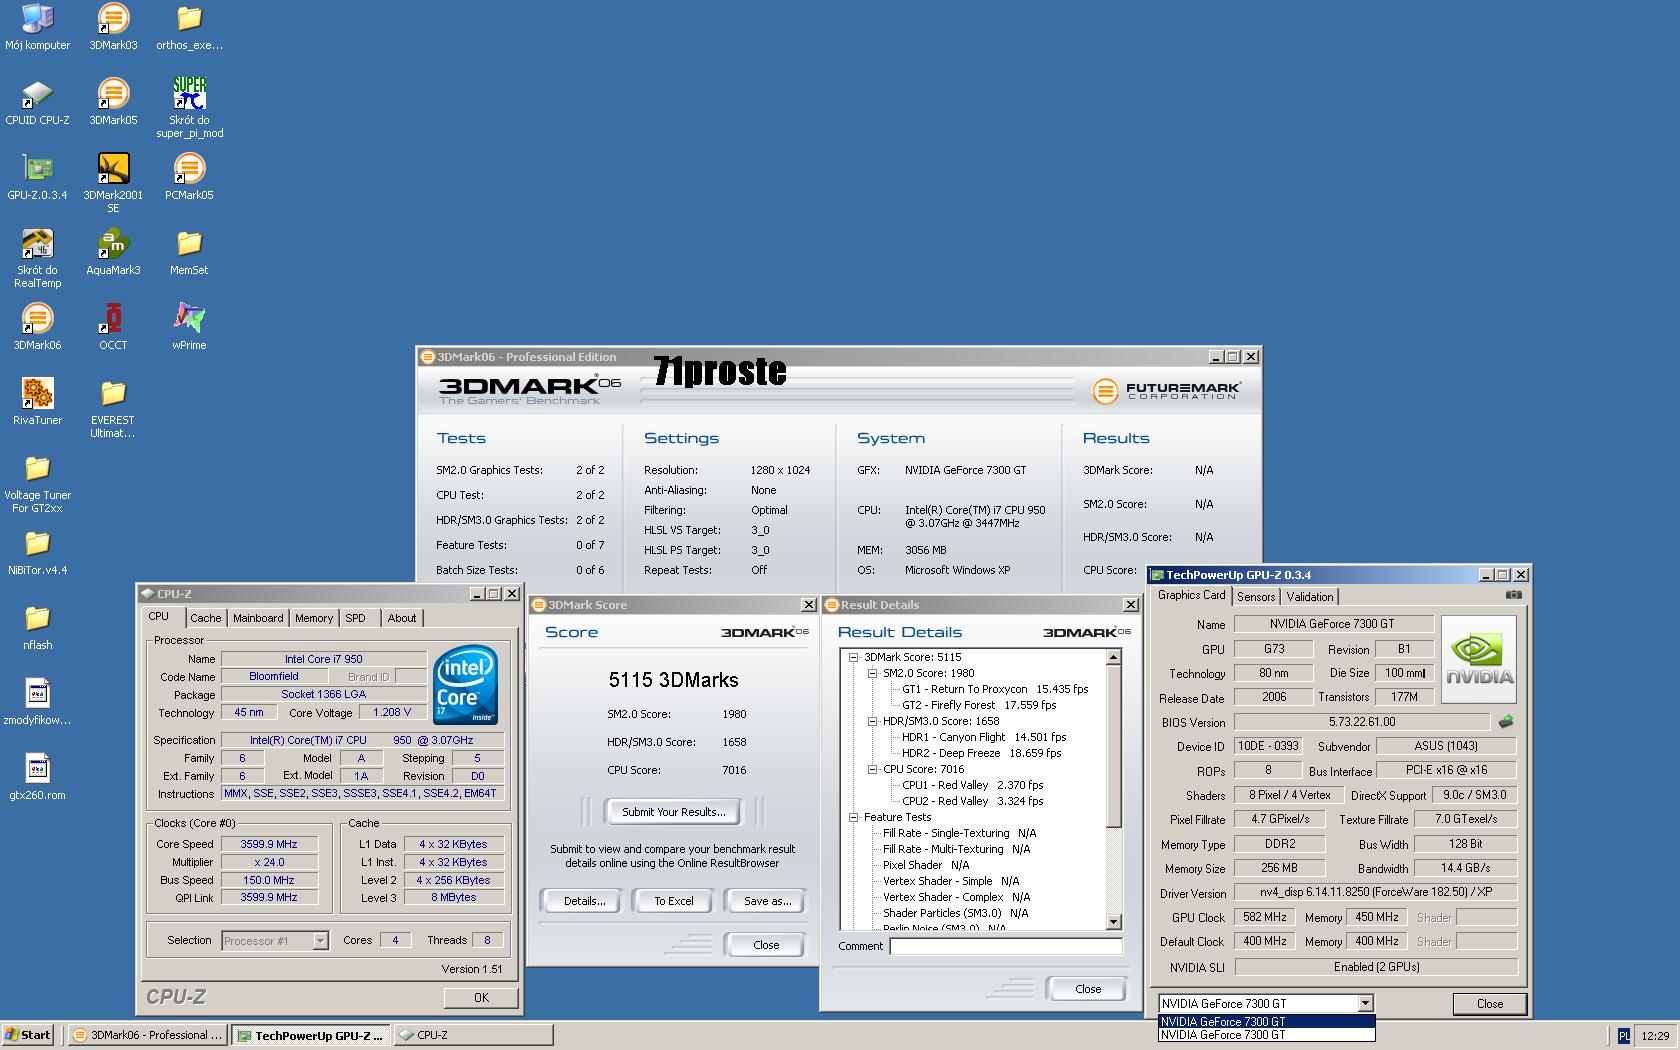Launch 3DMark2001 SE desktop icon
The height and width of the screenshot is (1050, 1680).
tap(113, 183)
